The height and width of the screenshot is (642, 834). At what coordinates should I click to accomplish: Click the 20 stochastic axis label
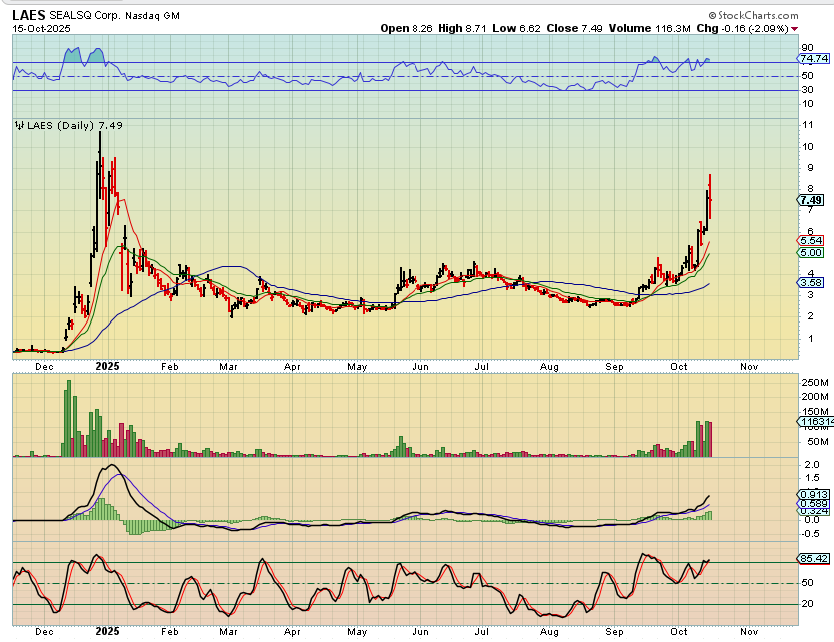click(807, 603)
